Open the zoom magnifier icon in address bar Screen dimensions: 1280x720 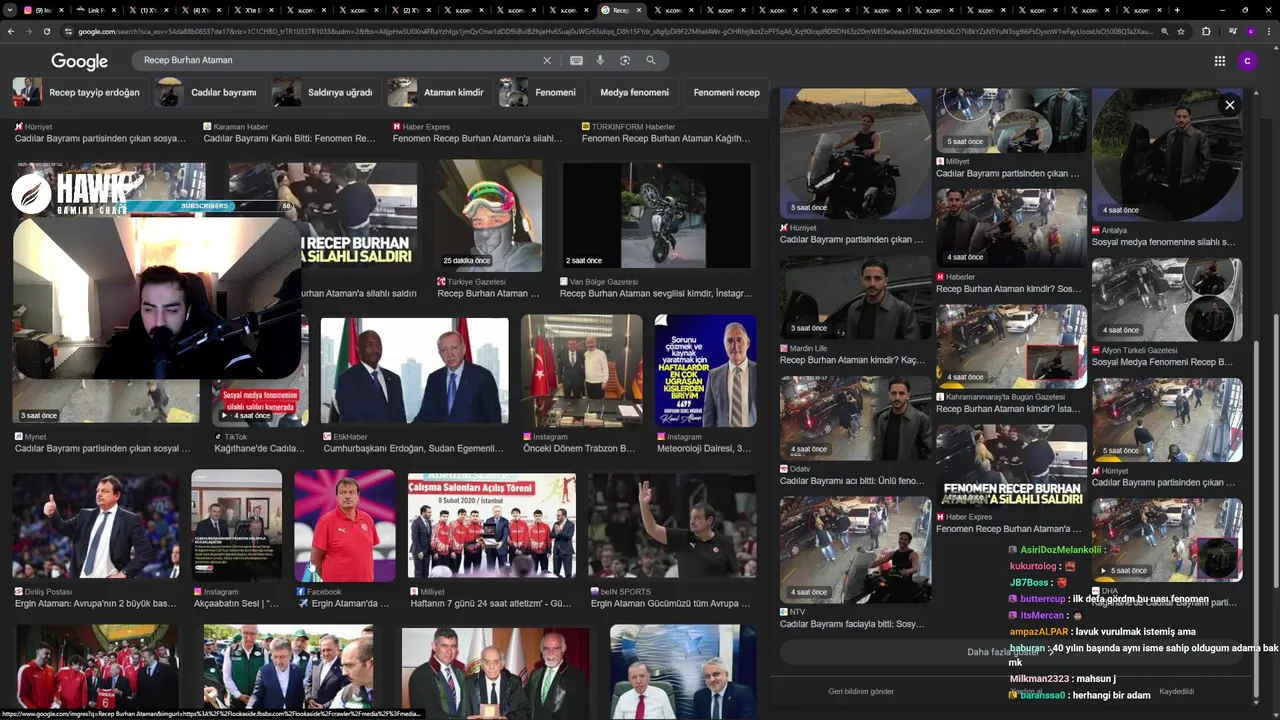1164,31
